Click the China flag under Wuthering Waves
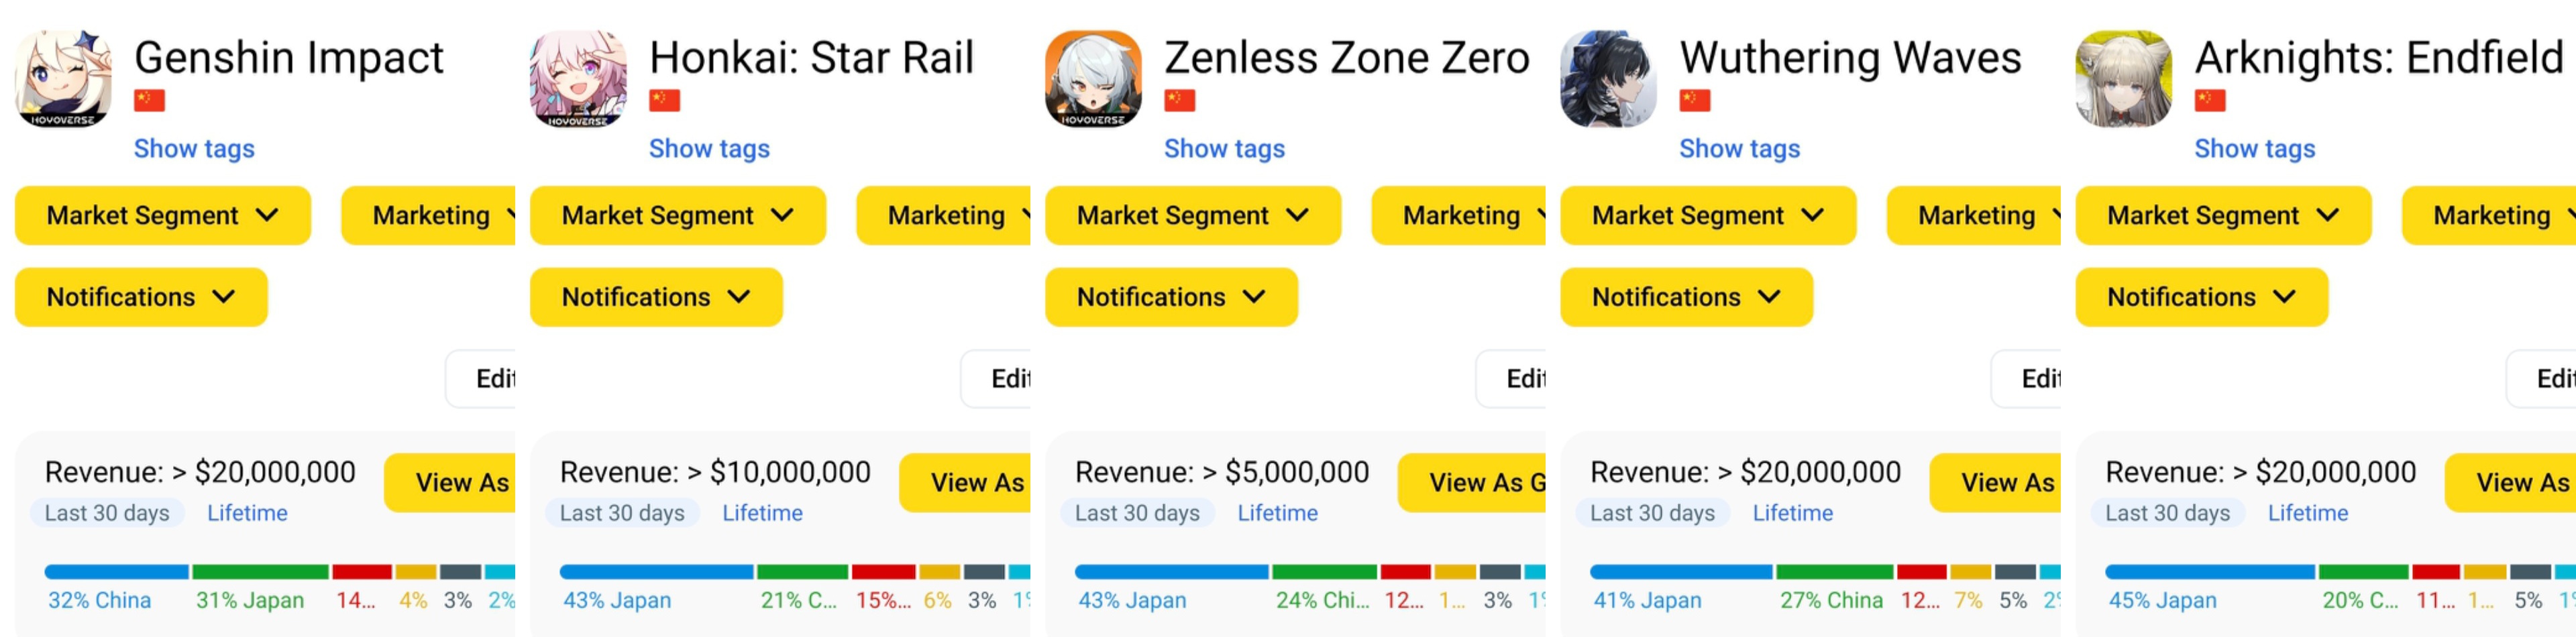The image size is (2576, 637). coord(1694,100)
